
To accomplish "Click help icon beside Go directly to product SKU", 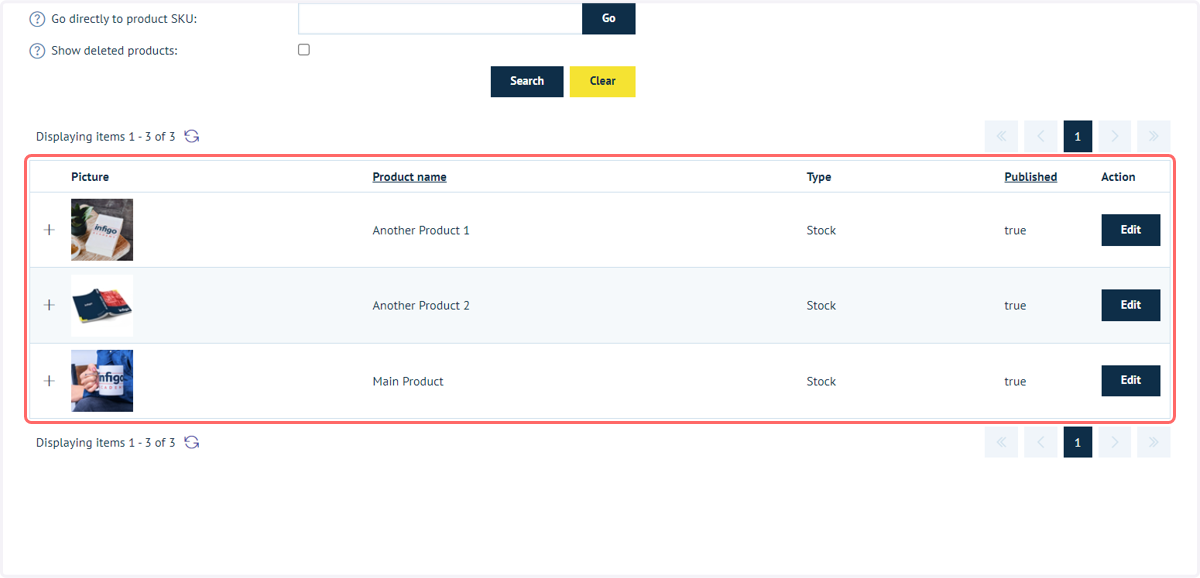I will [x=37, y=19].
